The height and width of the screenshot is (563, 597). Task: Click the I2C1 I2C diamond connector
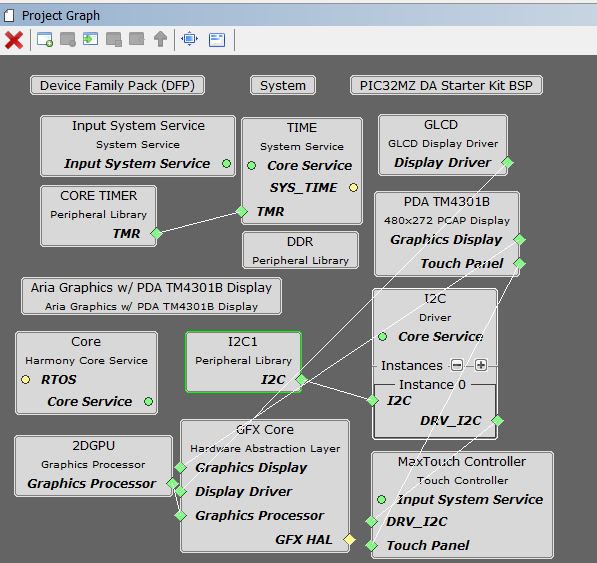[302, 380]
